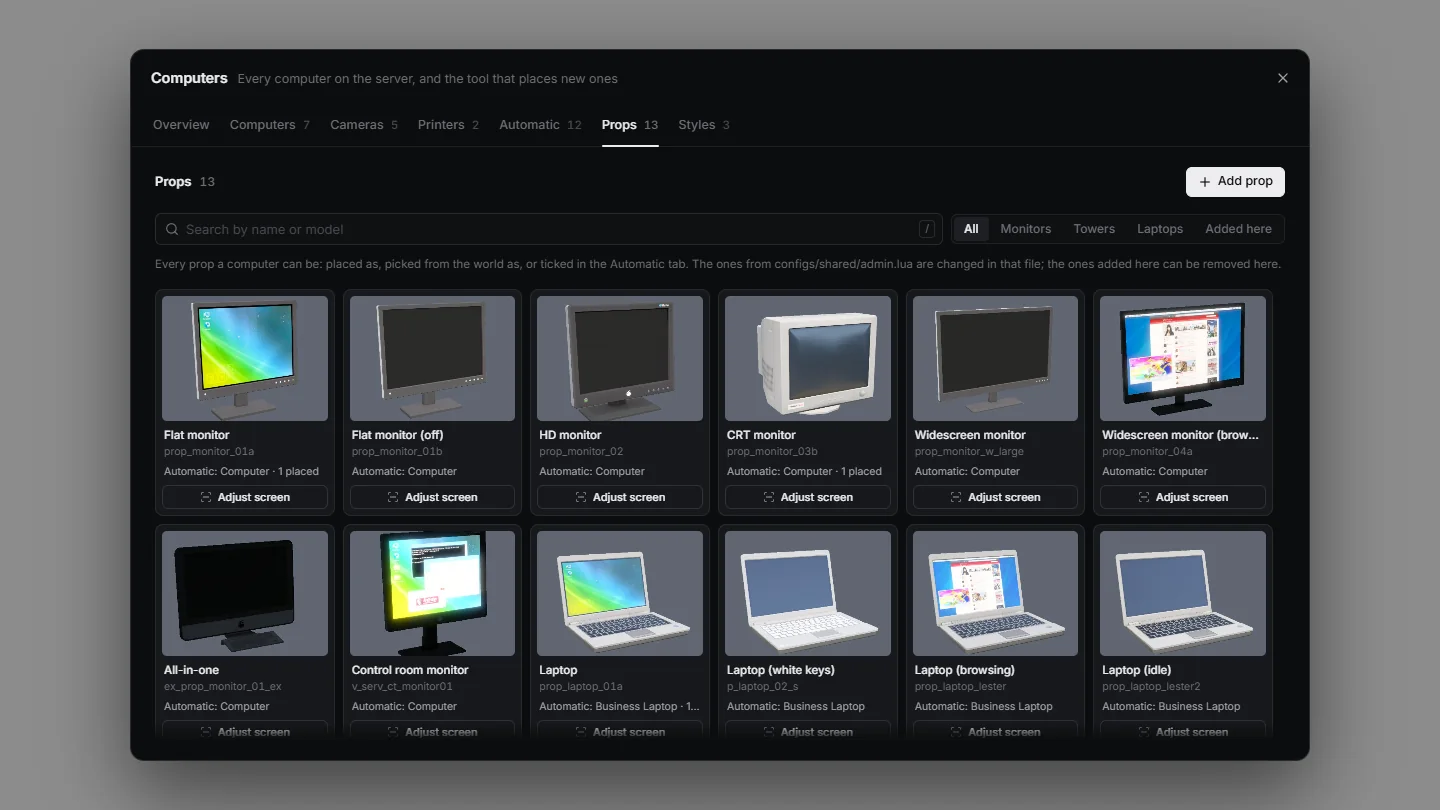The image size is (1440, 810).
Task: Select the ex_prop_monitor_01_ex model name
Action: click(223, 687)
